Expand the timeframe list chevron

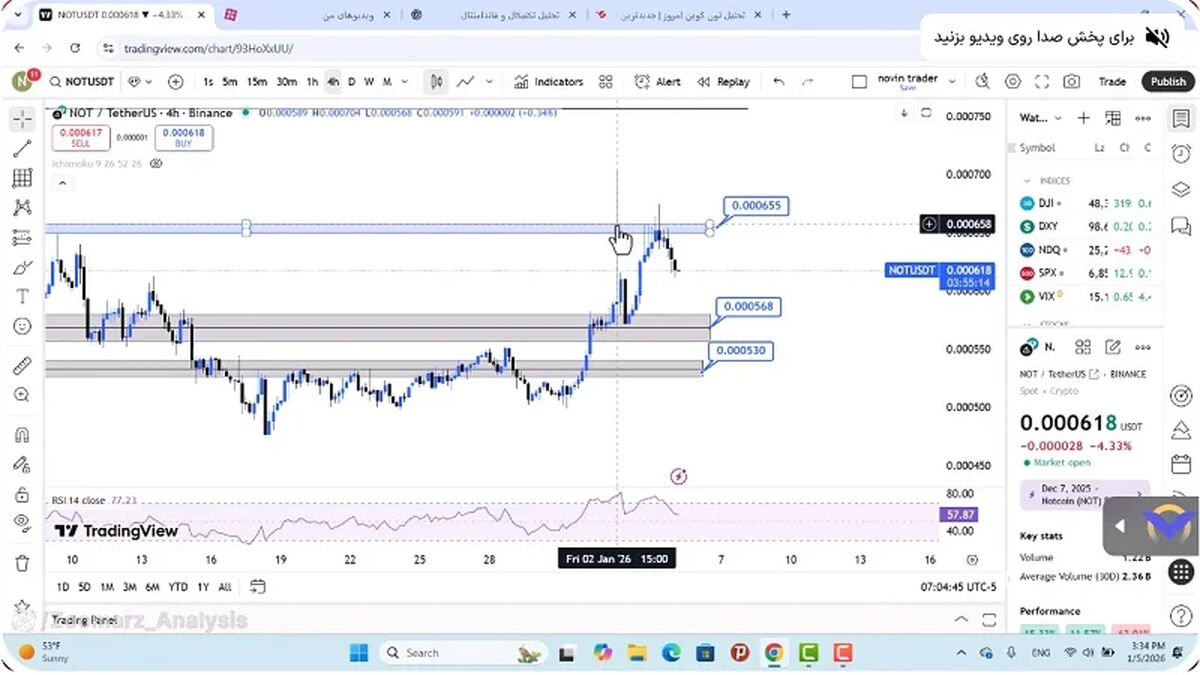click(403, 82)
